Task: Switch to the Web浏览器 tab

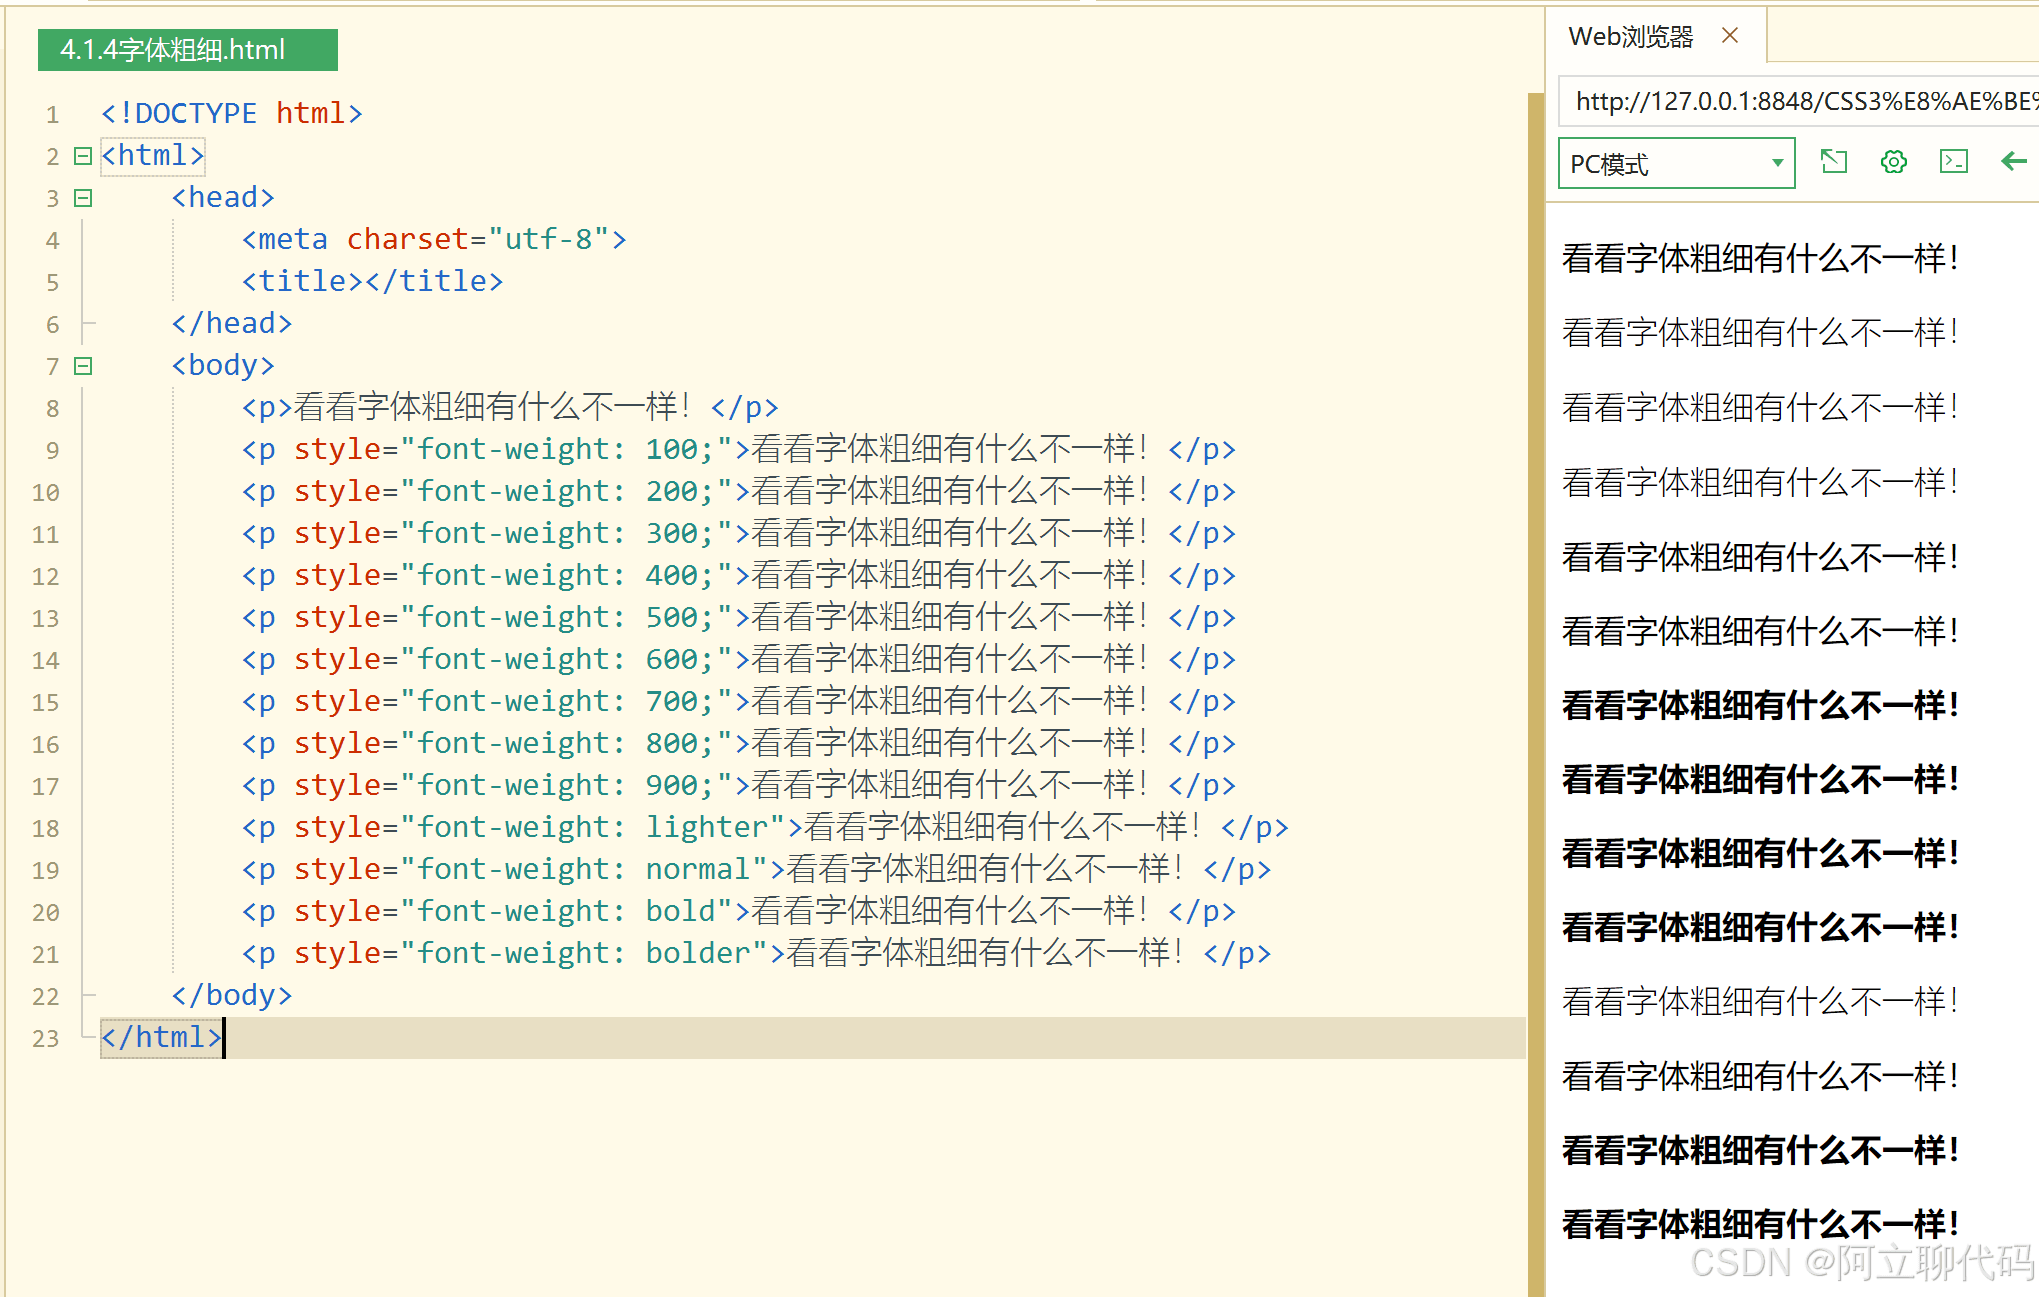Action: 1631,35
